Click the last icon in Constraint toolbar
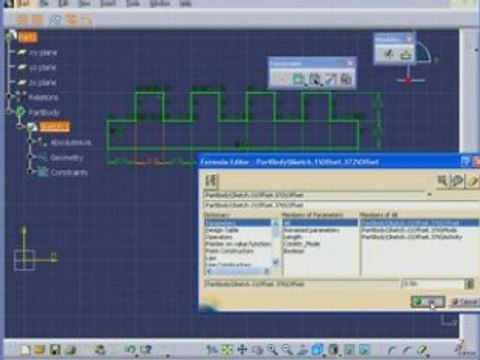 [346, 79]
